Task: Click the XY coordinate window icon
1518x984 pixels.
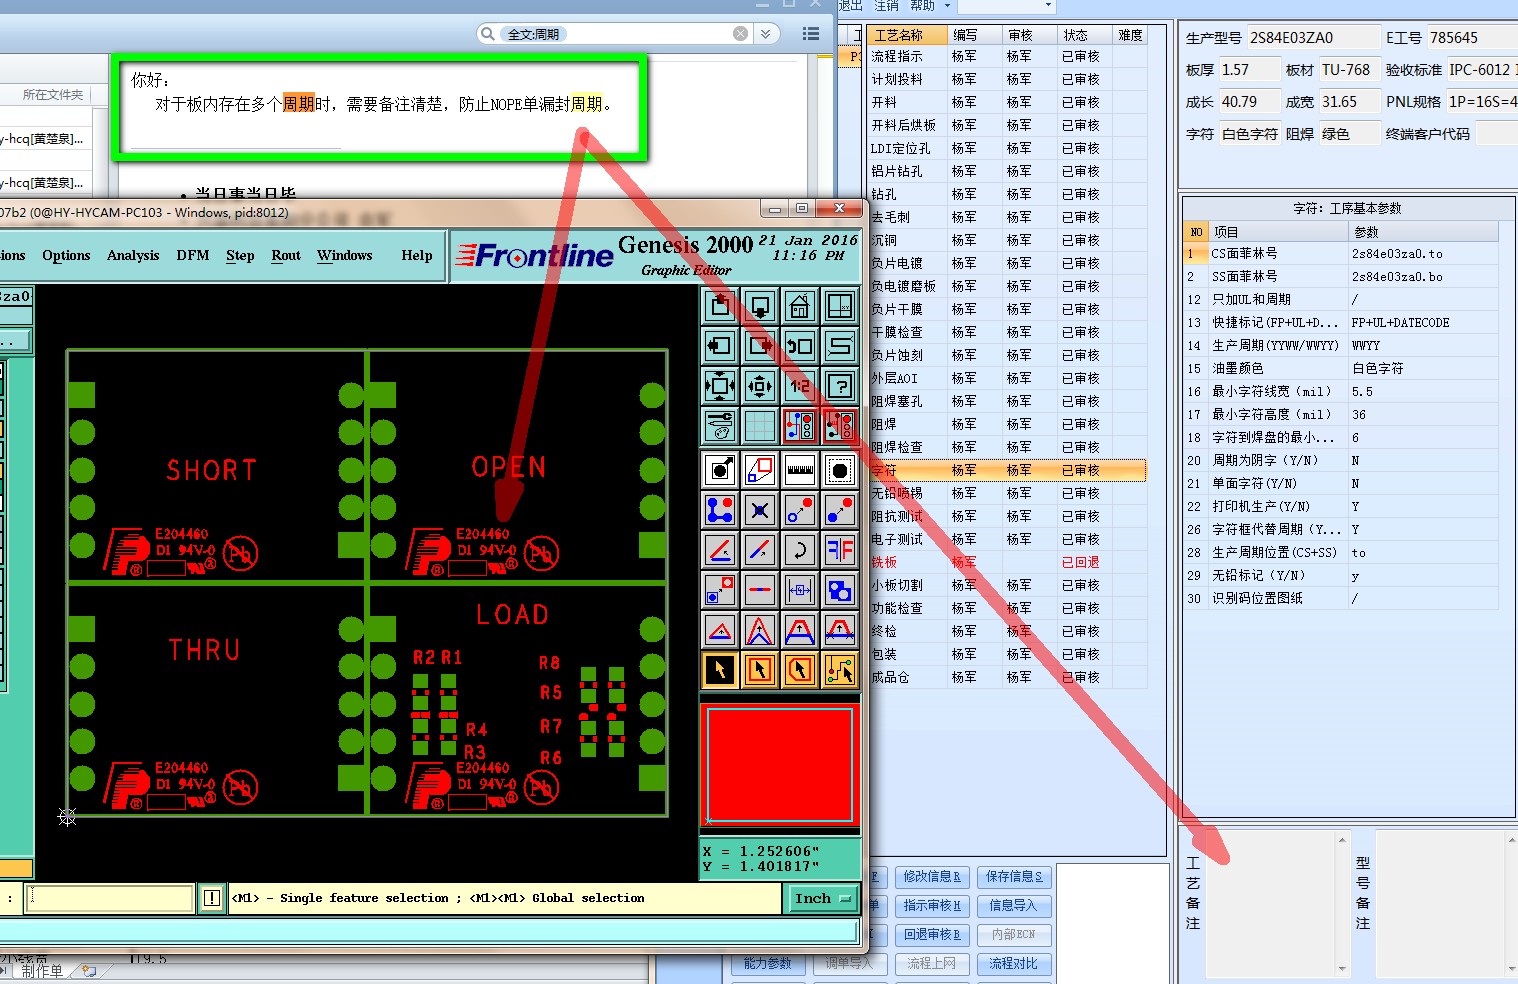Action: point(840,306)
